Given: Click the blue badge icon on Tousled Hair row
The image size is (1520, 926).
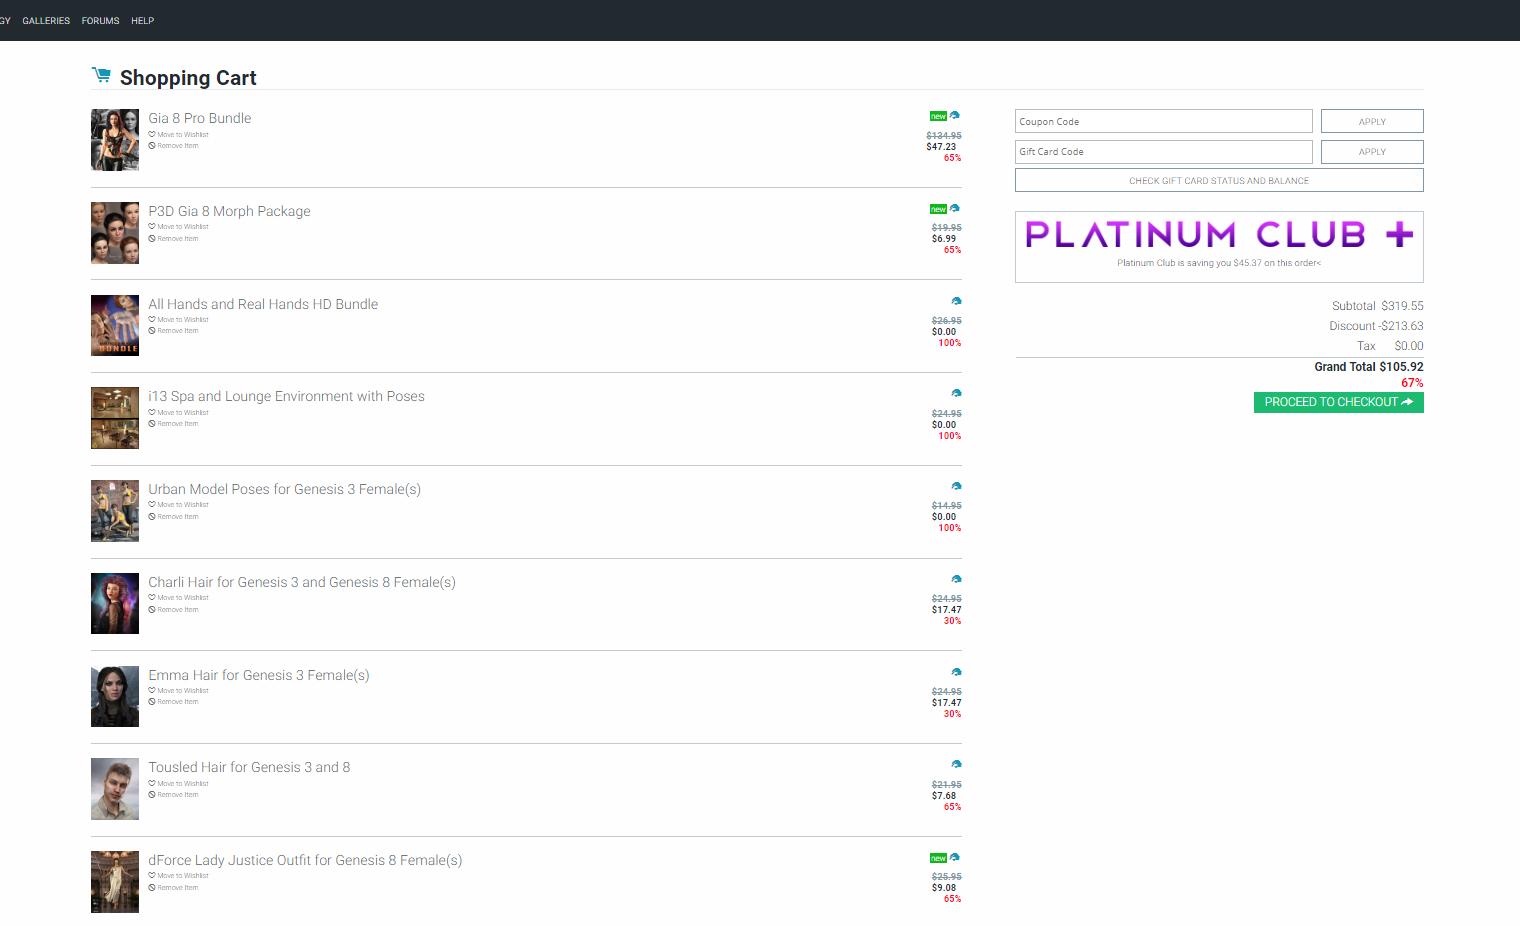Looking at the screenshot, I should point(956,765).
